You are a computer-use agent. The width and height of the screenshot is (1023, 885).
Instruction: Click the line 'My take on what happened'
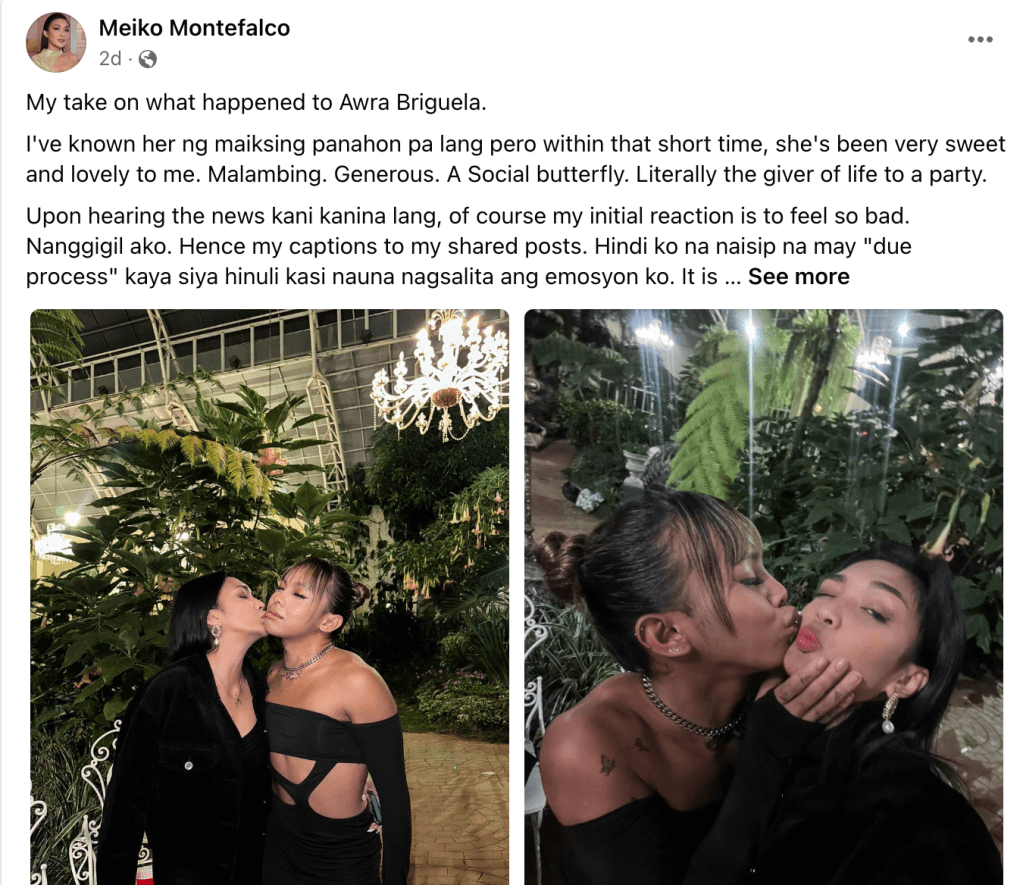[x=256, y=102]
